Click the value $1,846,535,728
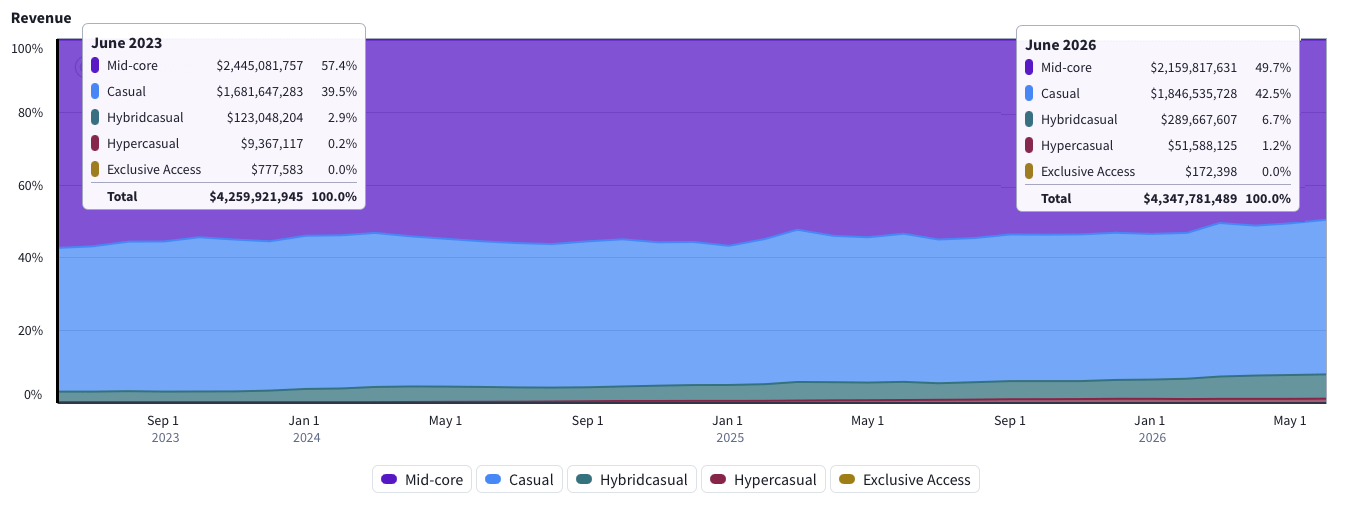This screenshot has height=507, width=1345. (1193, 93)
